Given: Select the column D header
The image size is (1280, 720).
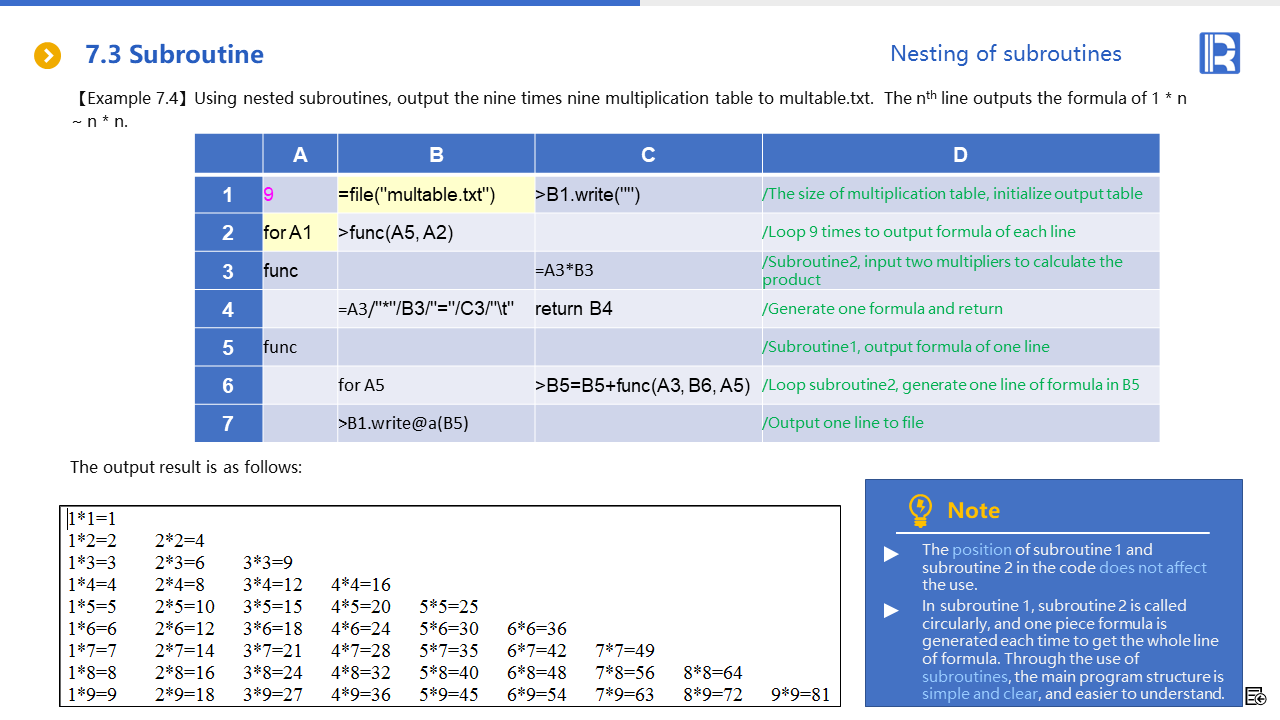Looking at the screenshot, I should tap(960, 154).
